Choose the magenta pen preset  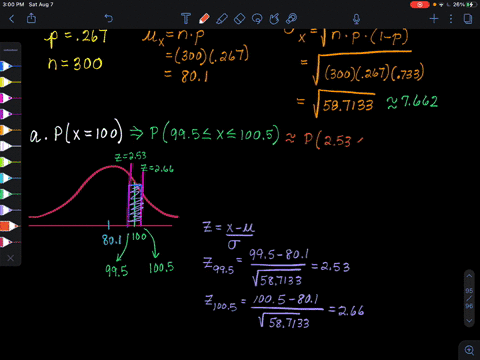pyautogui.click(x=10, y=98)
